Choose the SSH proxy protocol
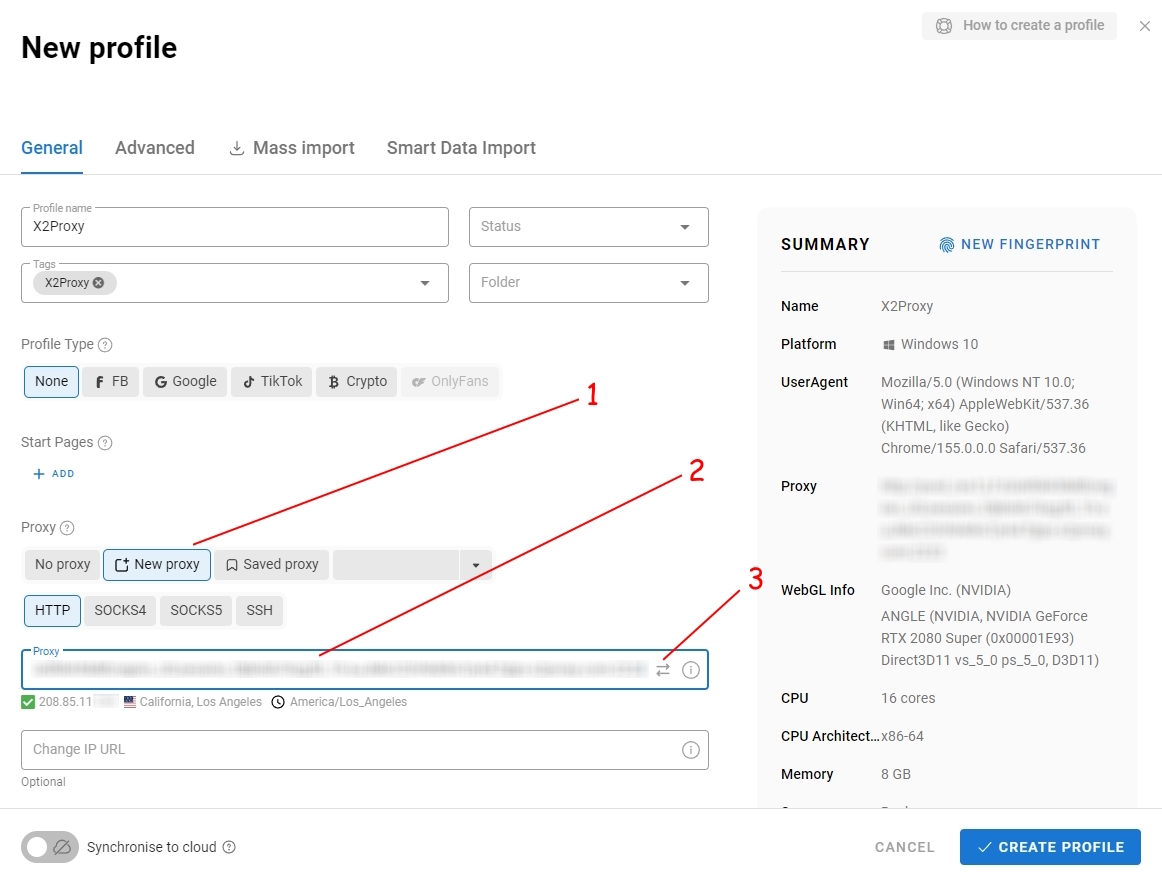The image size is (1162, 881). (x=259, y=611)
